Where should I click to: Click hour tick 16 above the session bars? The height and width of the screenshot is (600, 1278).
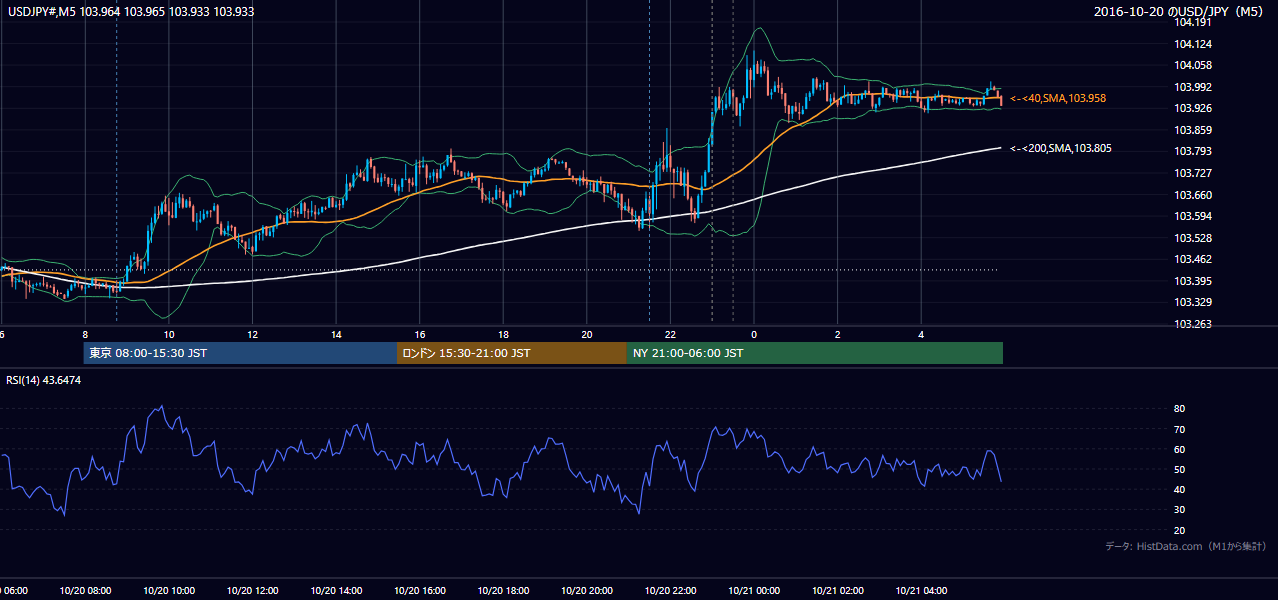[420, 335]
